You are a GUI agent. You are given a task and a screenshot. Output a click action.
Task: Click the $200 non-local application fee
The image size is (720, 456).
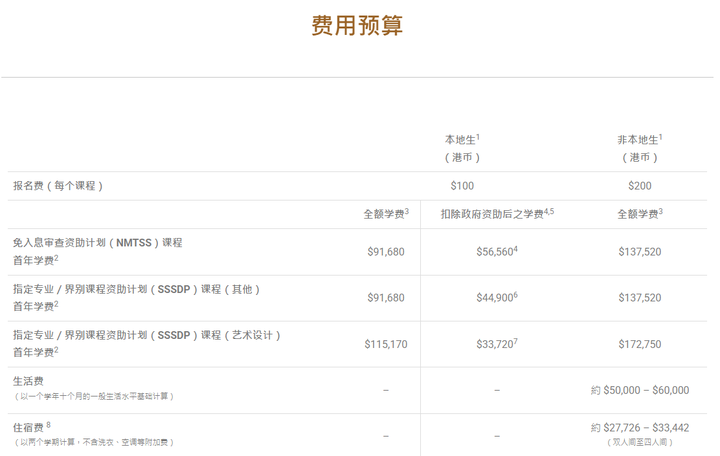tap(639, 186)
